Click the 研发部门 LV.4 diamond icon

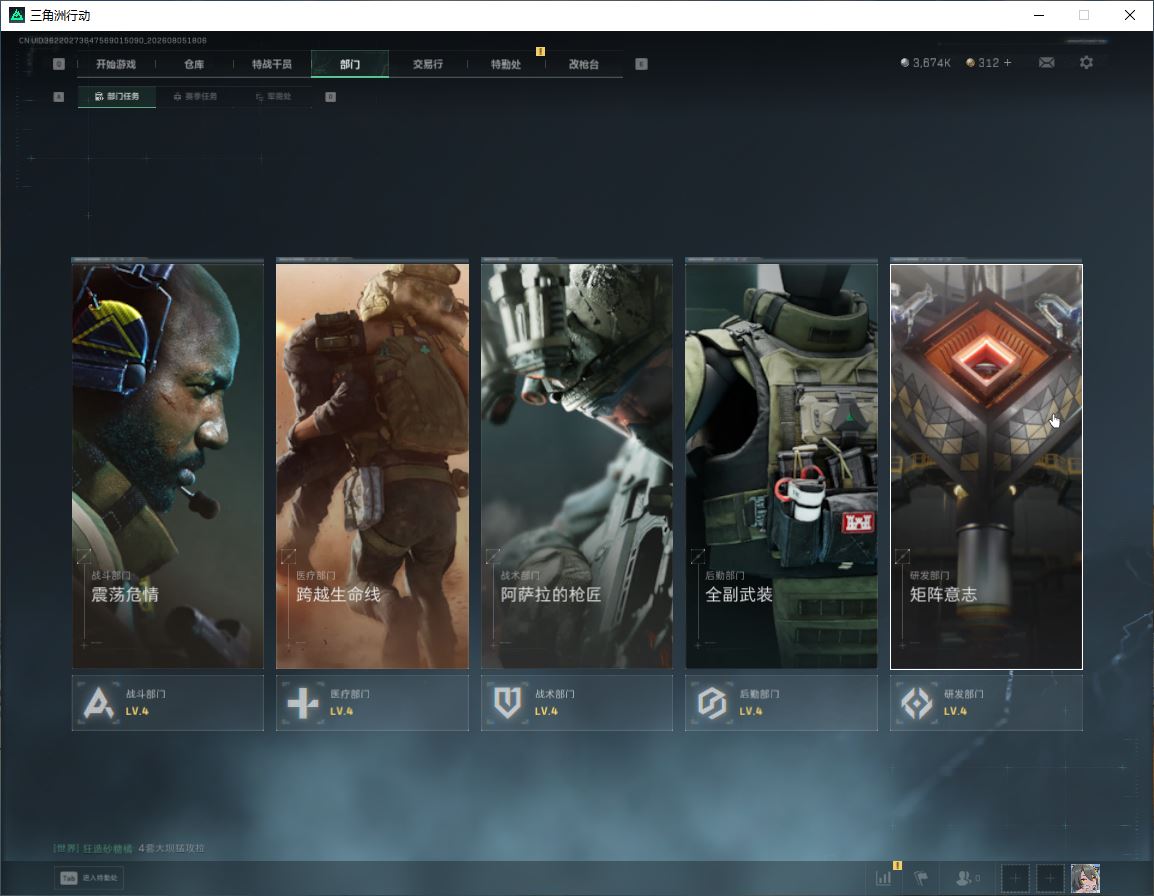coord(916,703)
